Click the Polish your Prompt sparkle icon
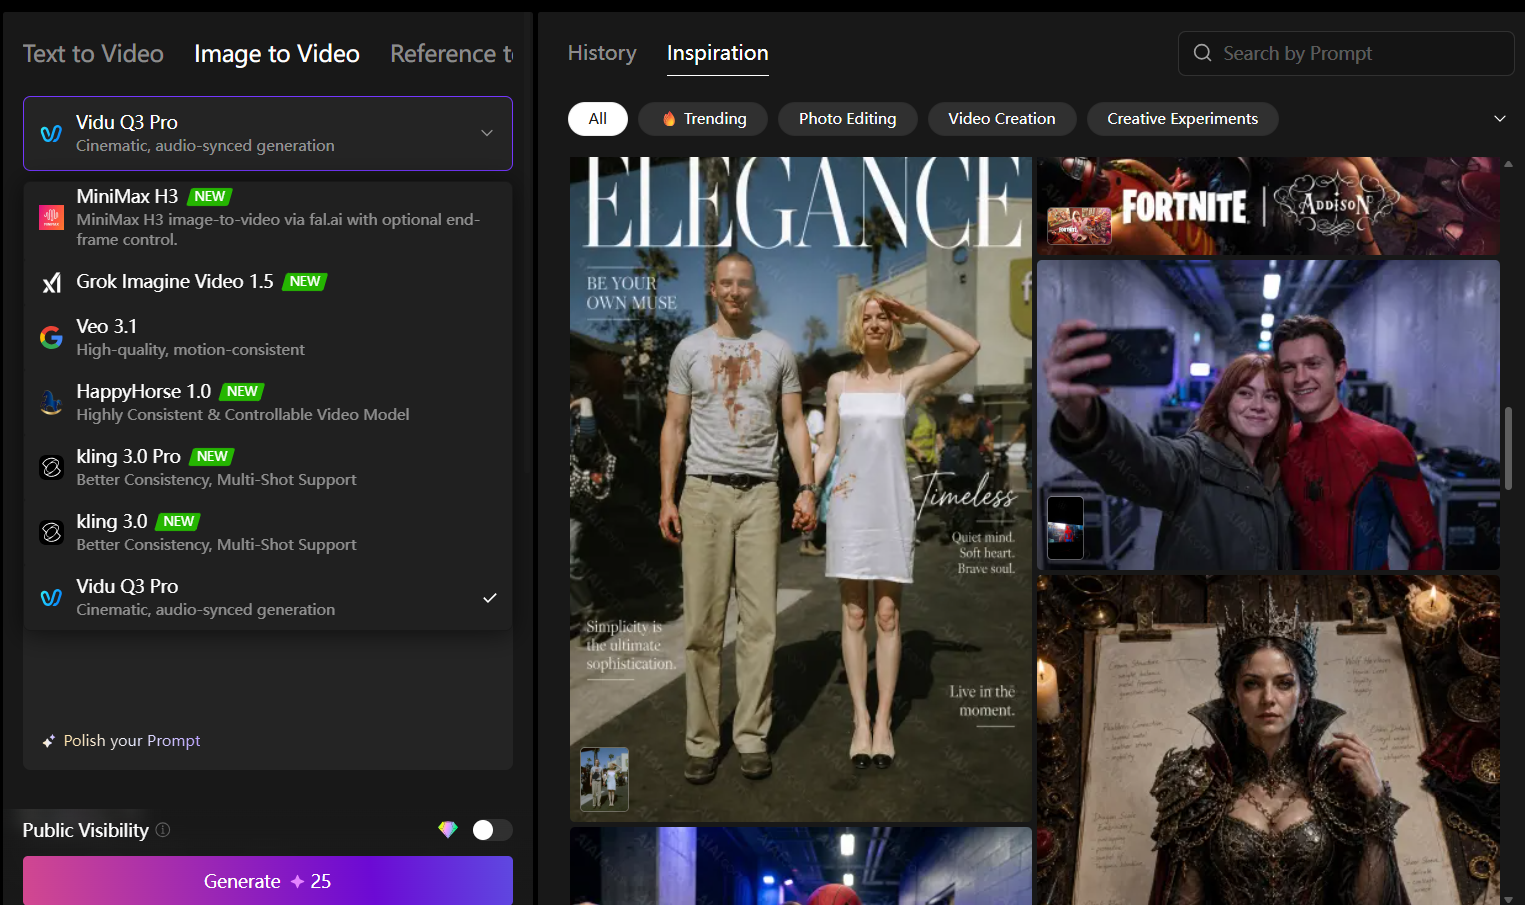 [48, 741]
